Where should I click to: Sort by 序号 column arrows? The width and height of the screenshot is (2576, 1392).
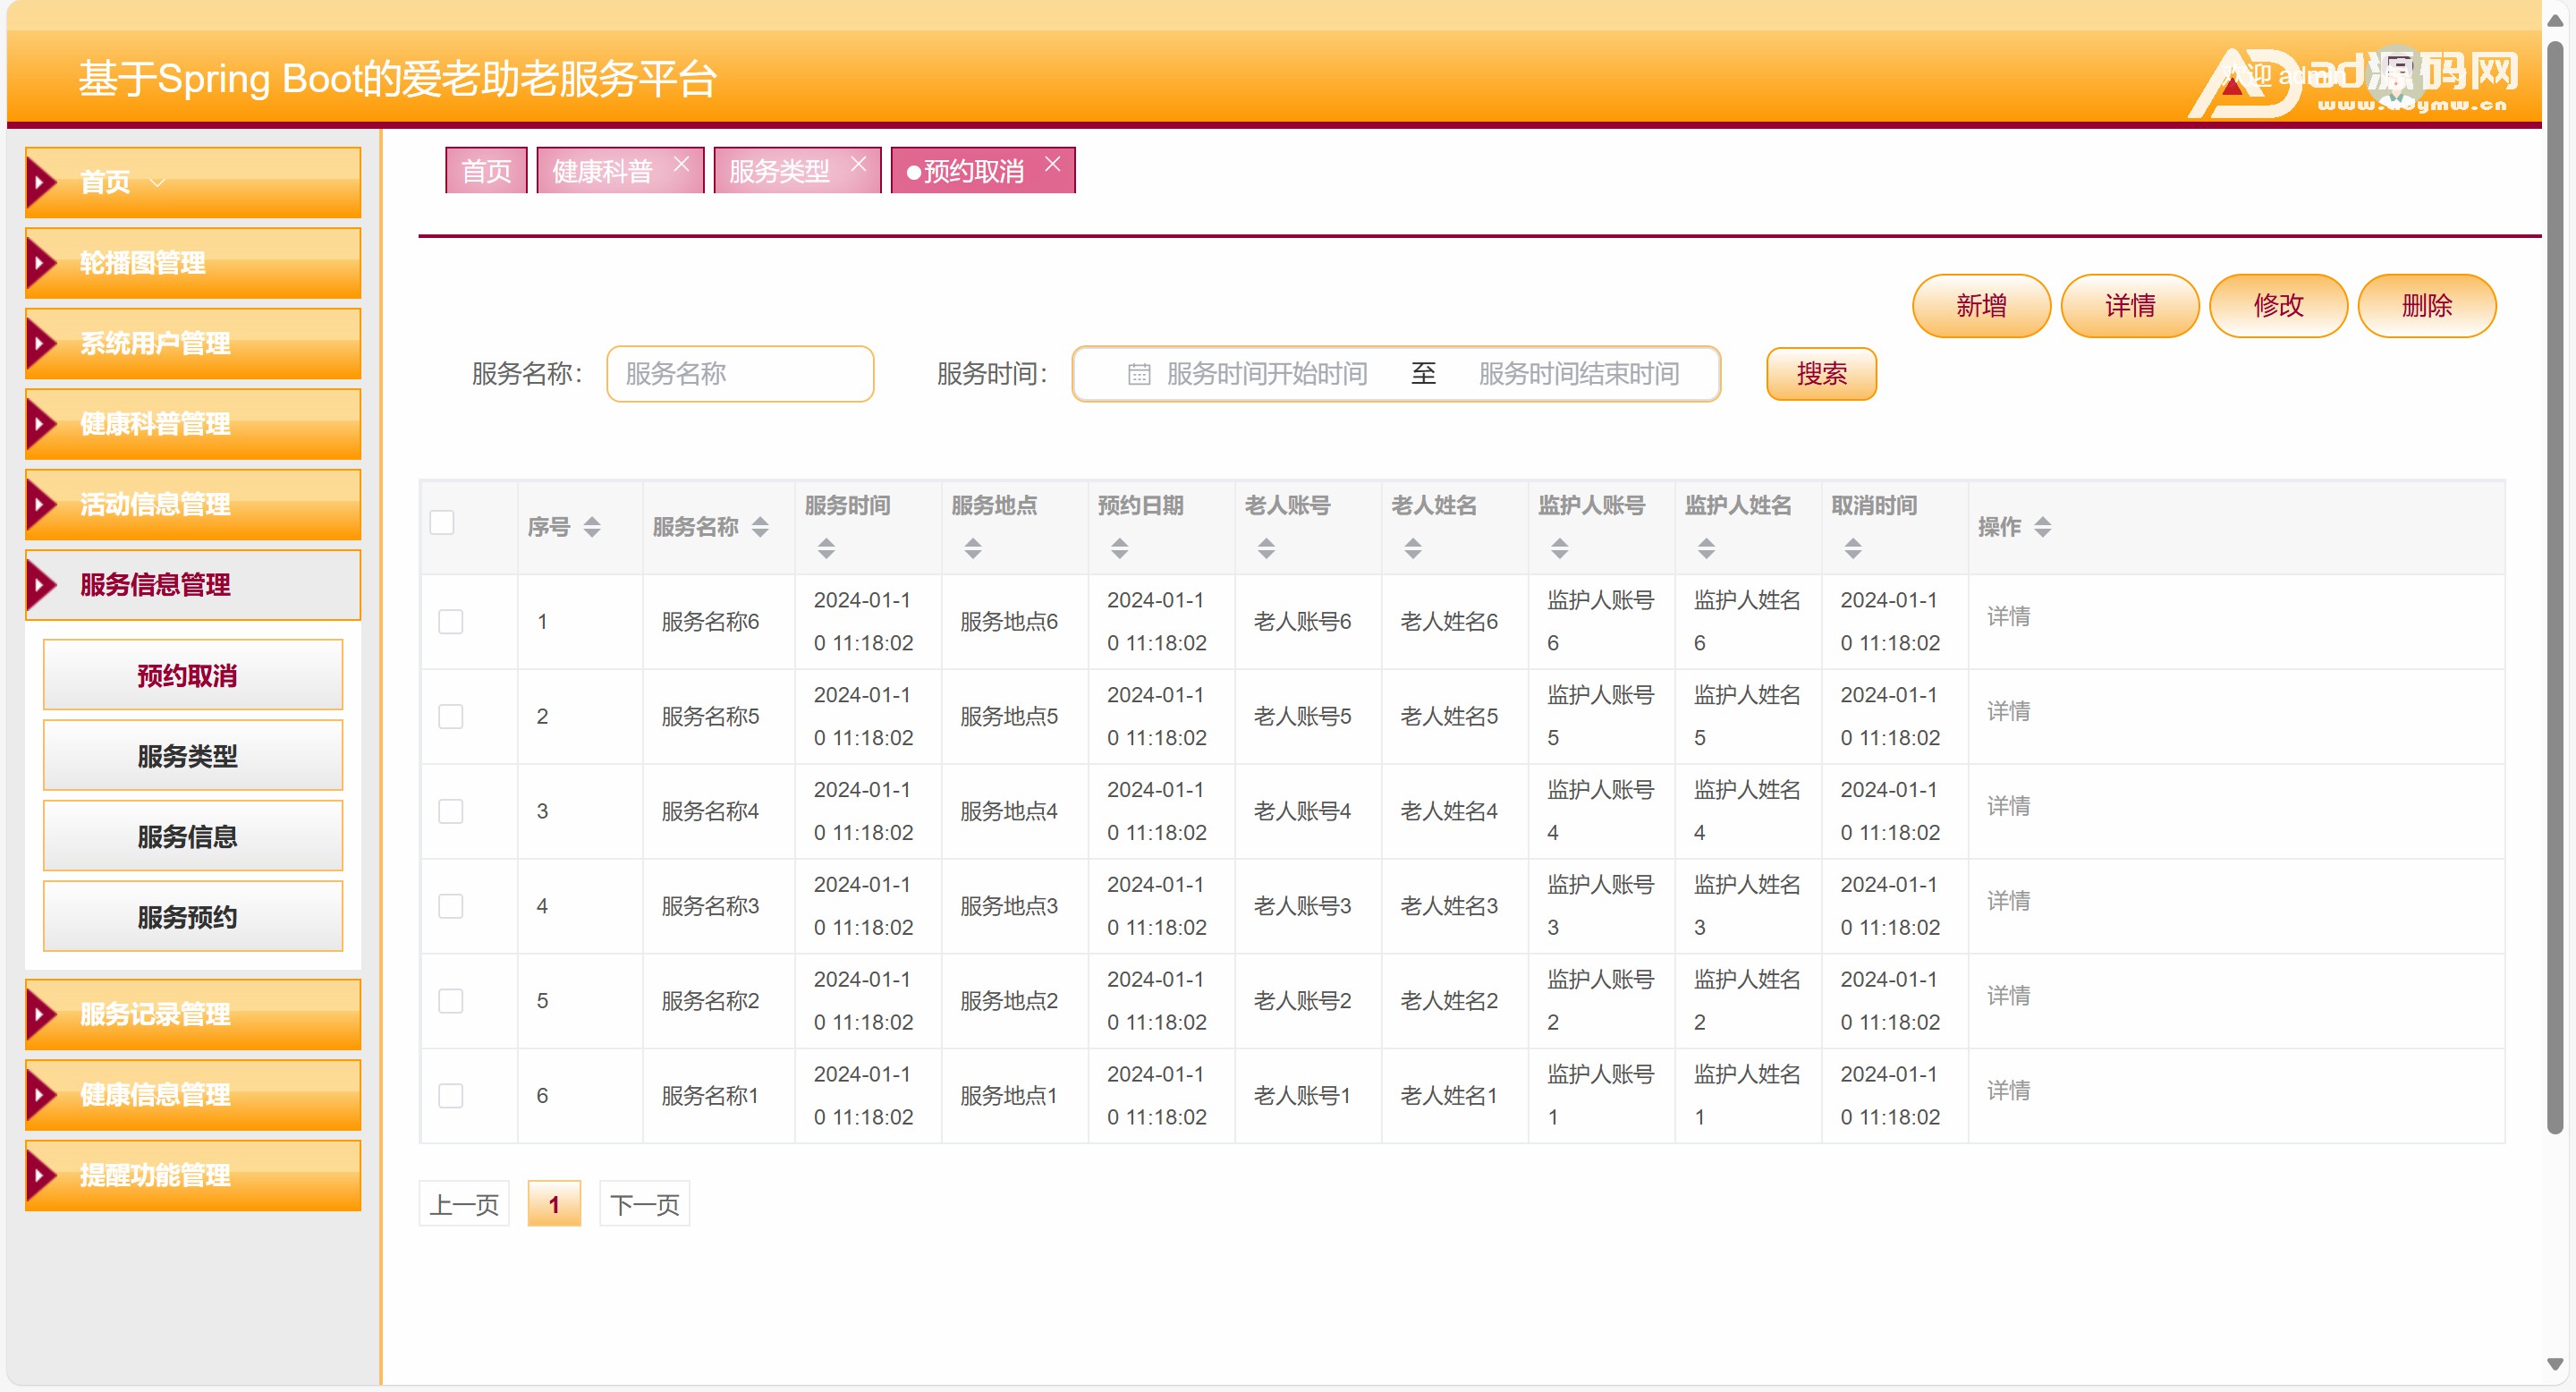[x=592, y=527]
